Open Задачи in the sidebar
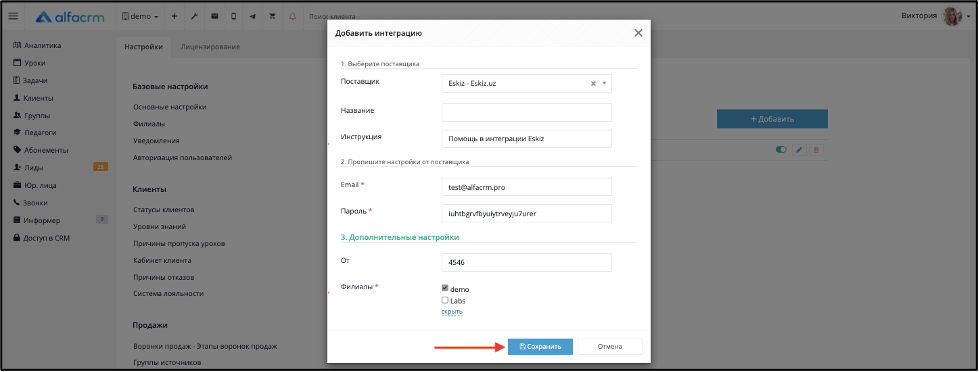This screenshot has height=372, width=979. pyautogui.click(x=31, y=81)
